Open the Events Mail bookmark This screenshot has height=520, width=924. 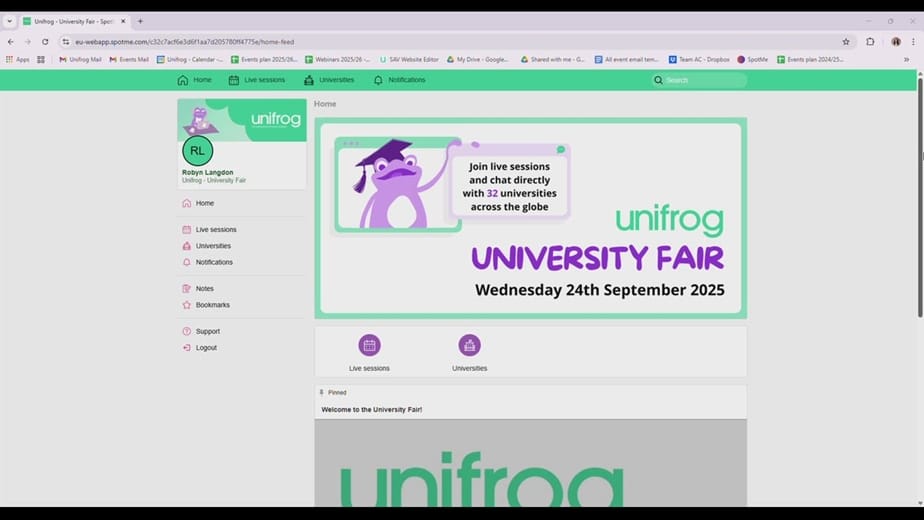129,60
